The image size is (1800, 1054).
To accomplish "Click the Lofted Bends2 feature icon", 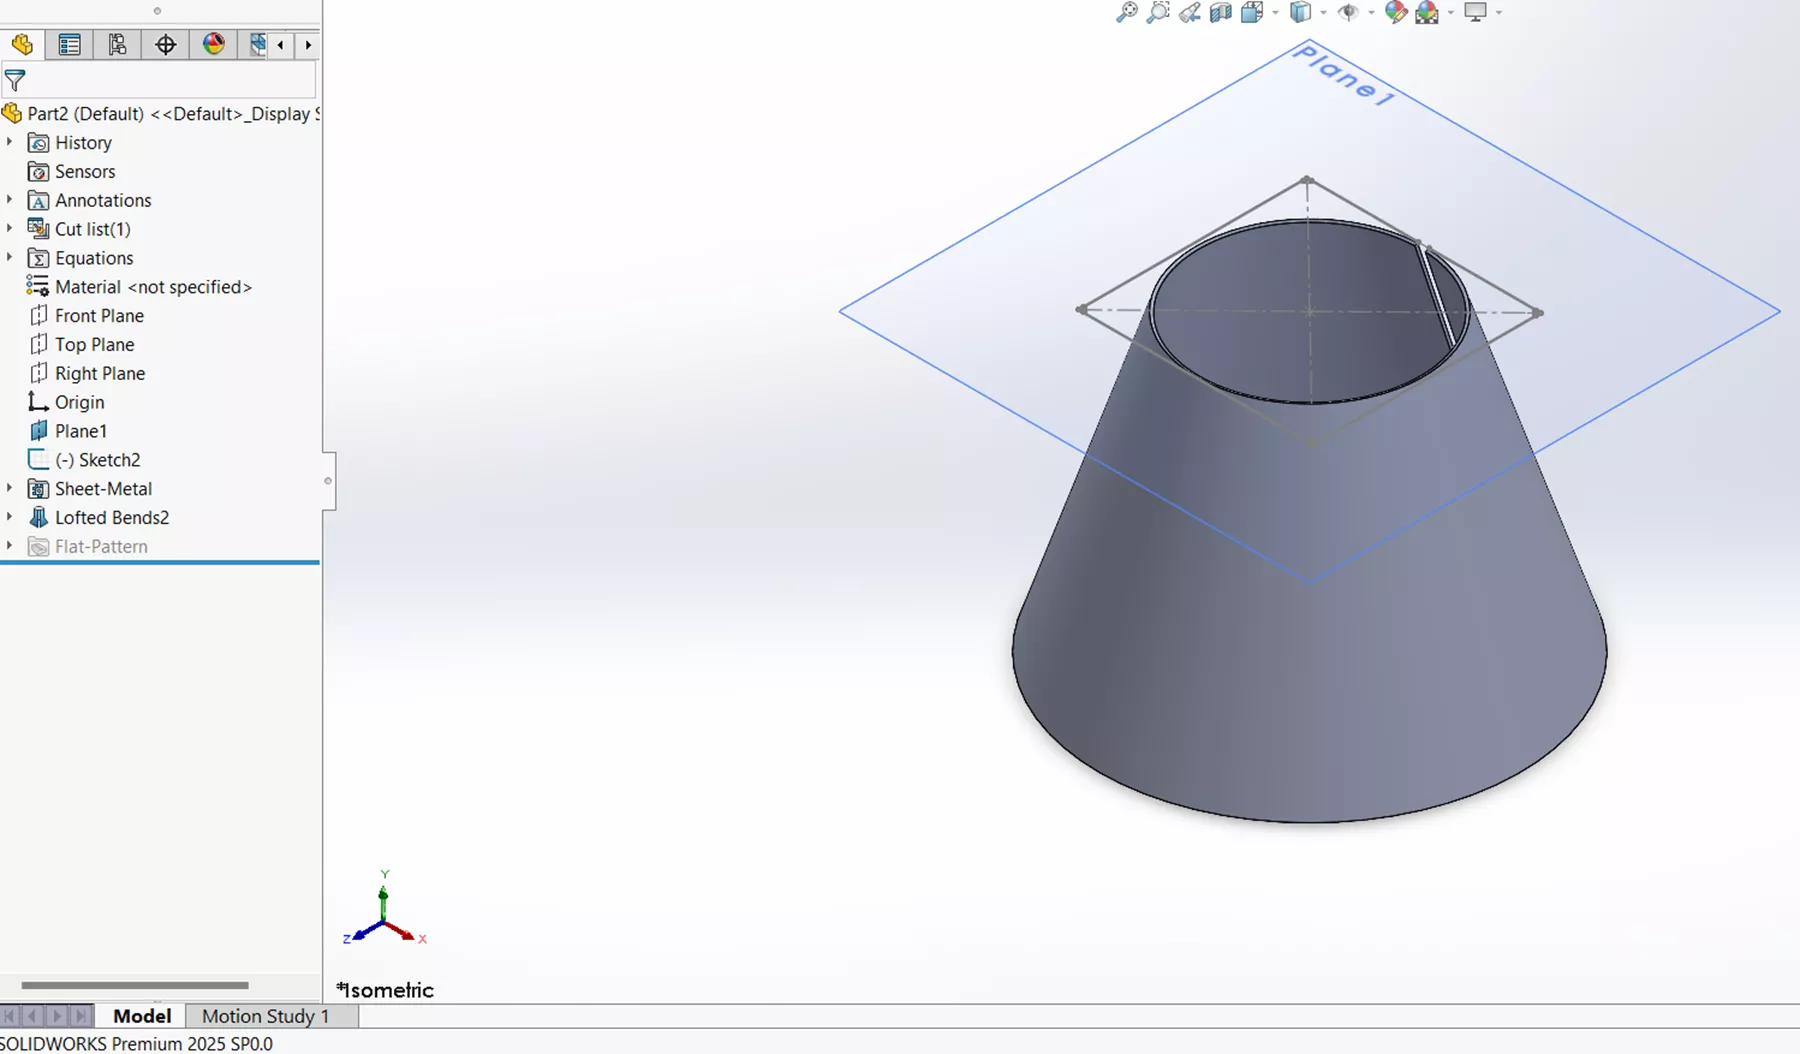I will (38, 518).
